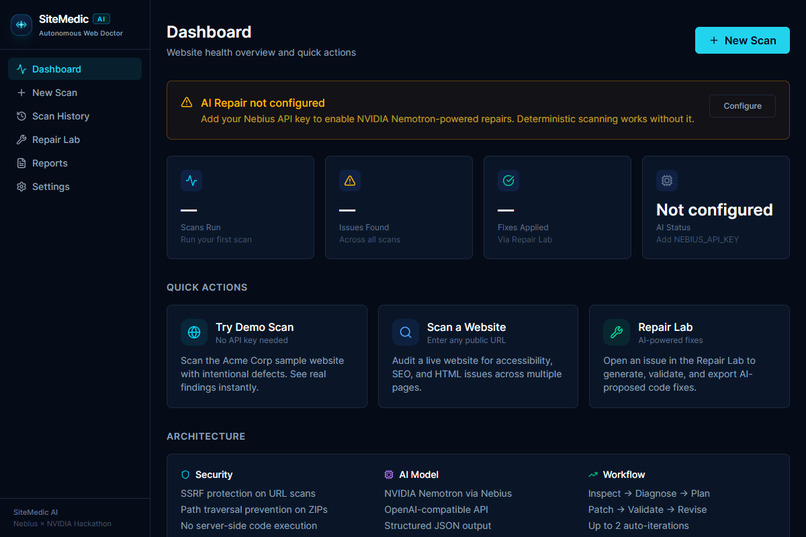Click the magnifier icon on Scan a Website
This screenshot has height=537, width=806.
[x=406, y=332]
